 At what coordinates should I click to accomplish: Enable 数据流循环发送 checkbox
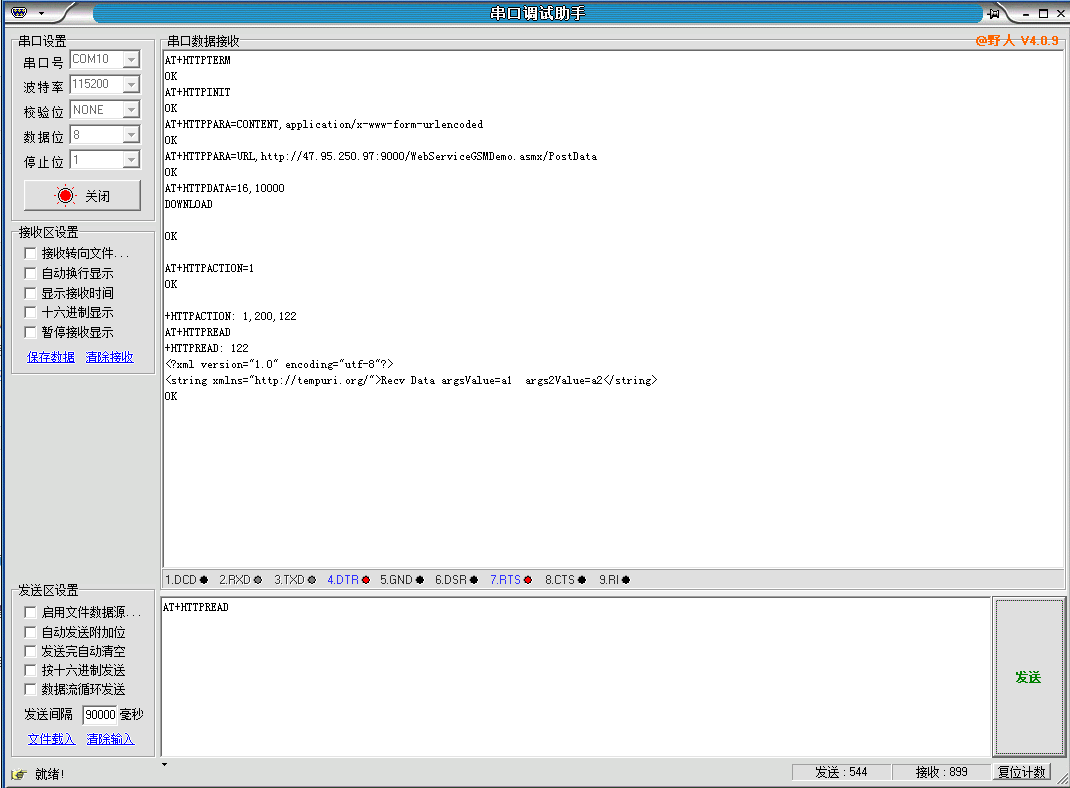[30, 689]
